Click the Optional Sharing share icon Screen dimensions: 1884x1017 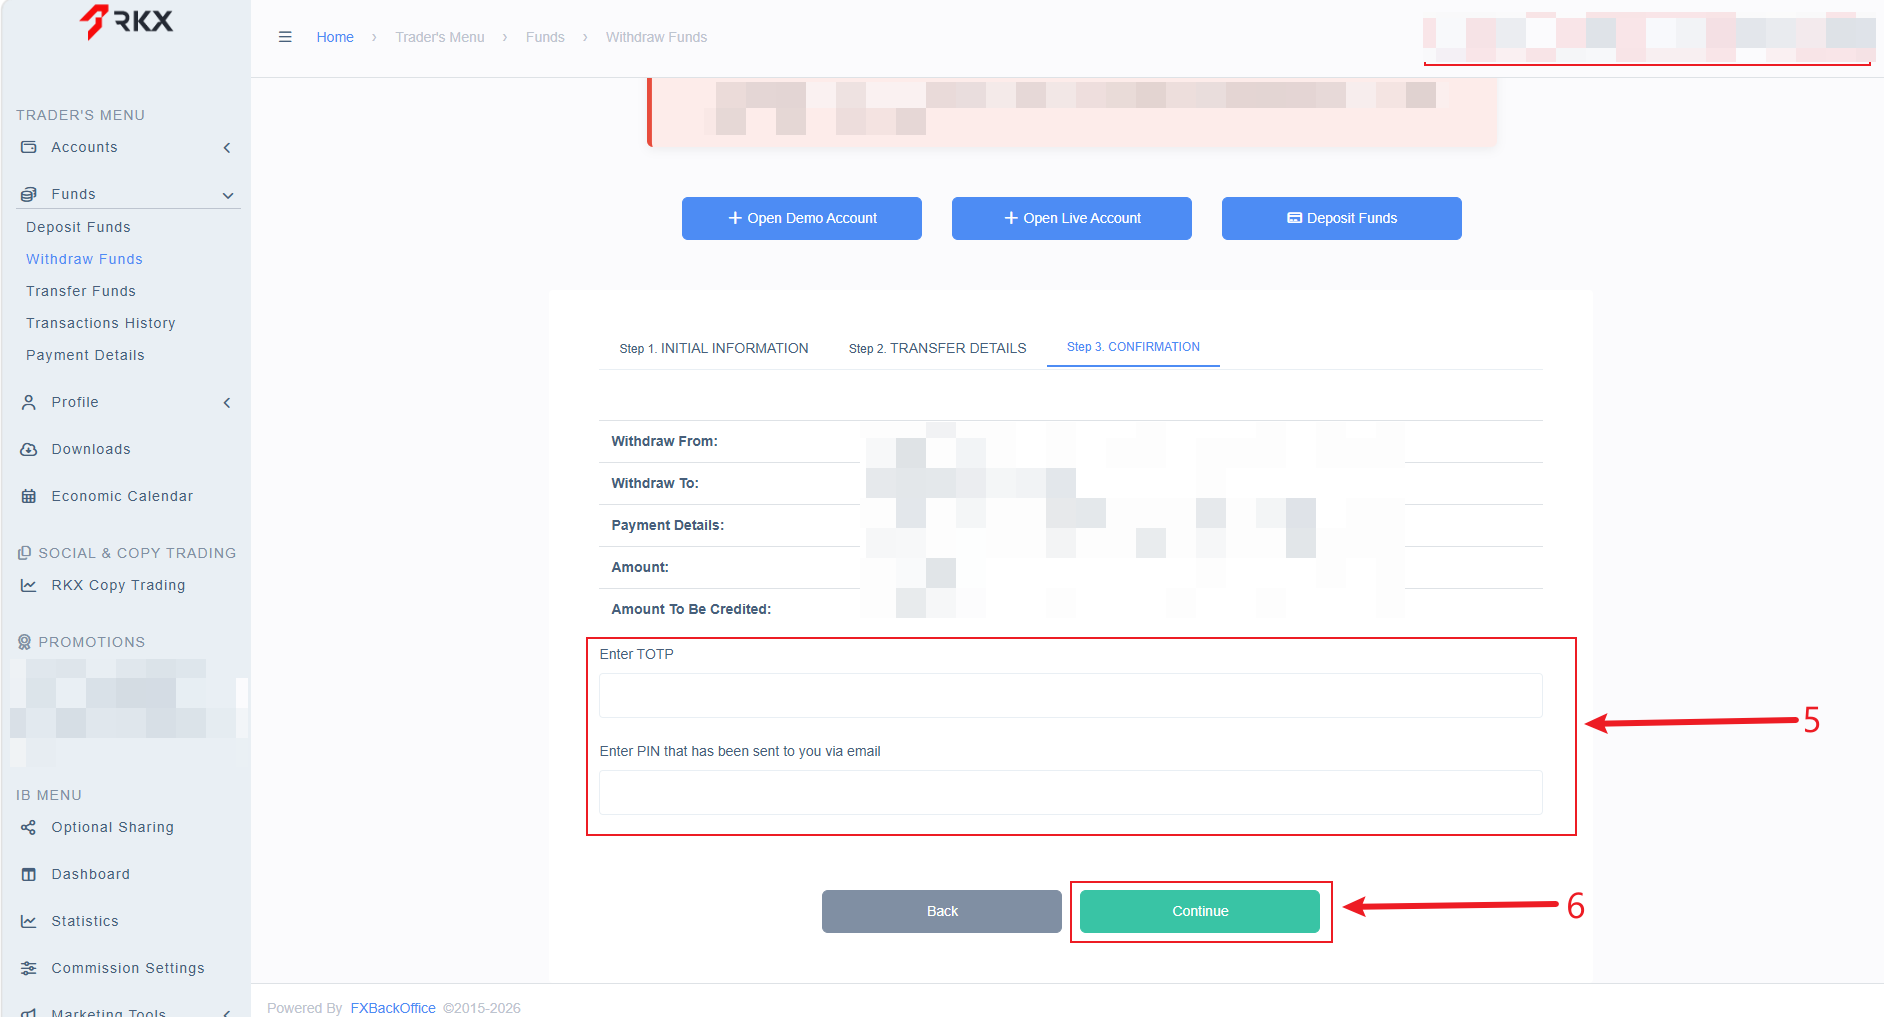29,827
